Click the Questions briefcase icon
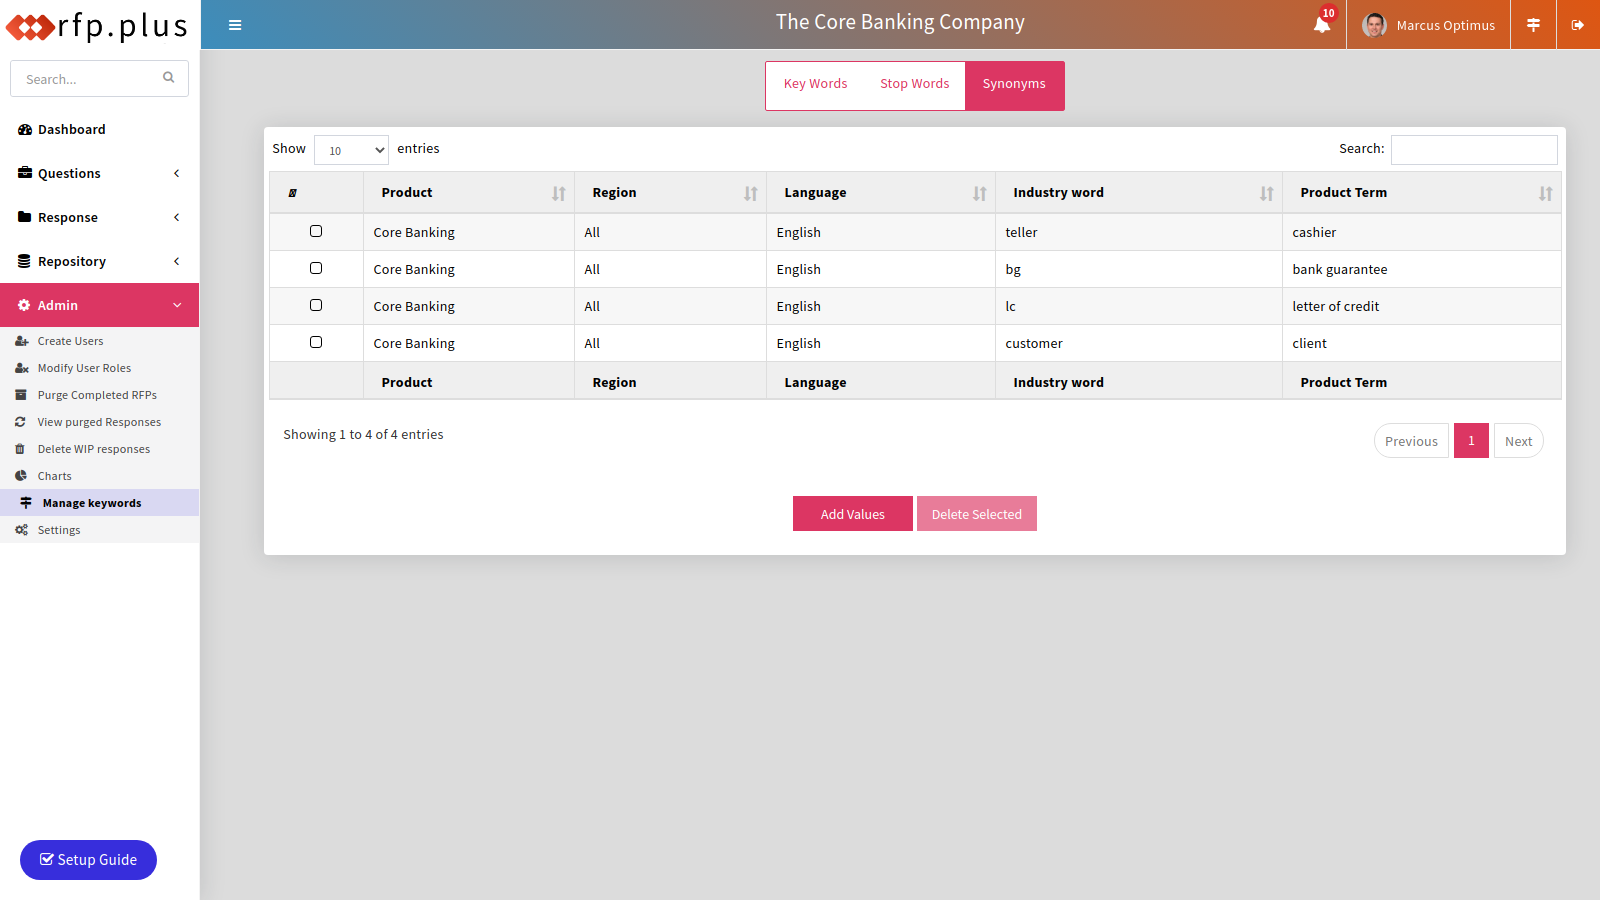 [25, 173]
